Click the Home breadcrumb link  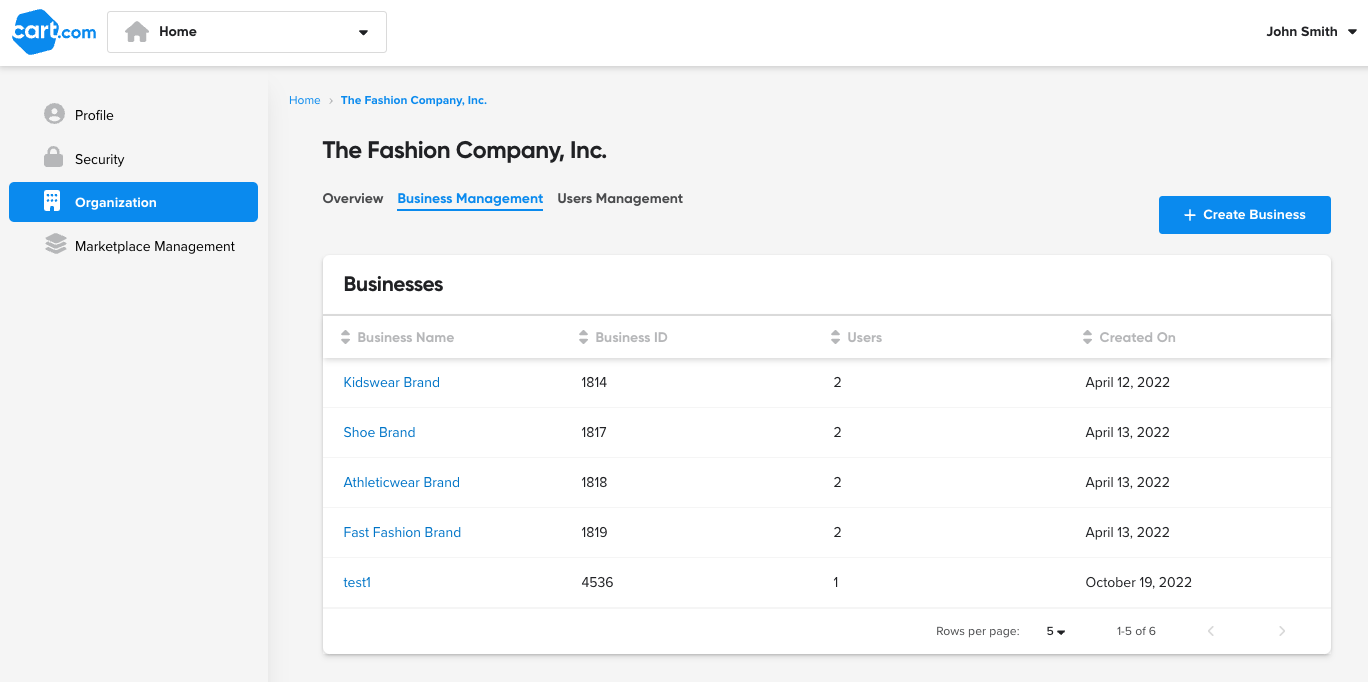click(305, 100)
